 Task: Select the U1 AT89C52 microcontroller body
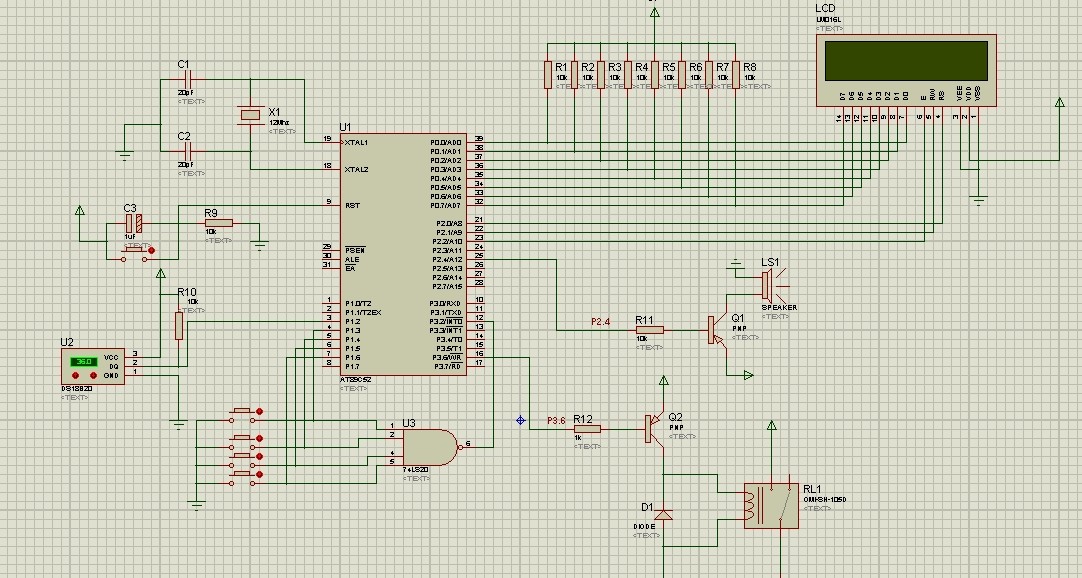[x=403, y=255]
